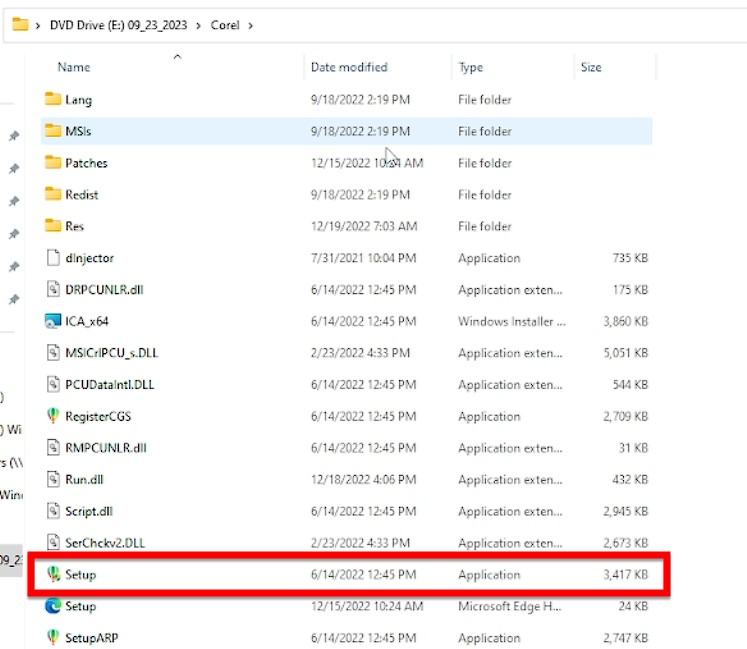Expand the chevron before DVD Drive breadcrumb

pos(38,25)
